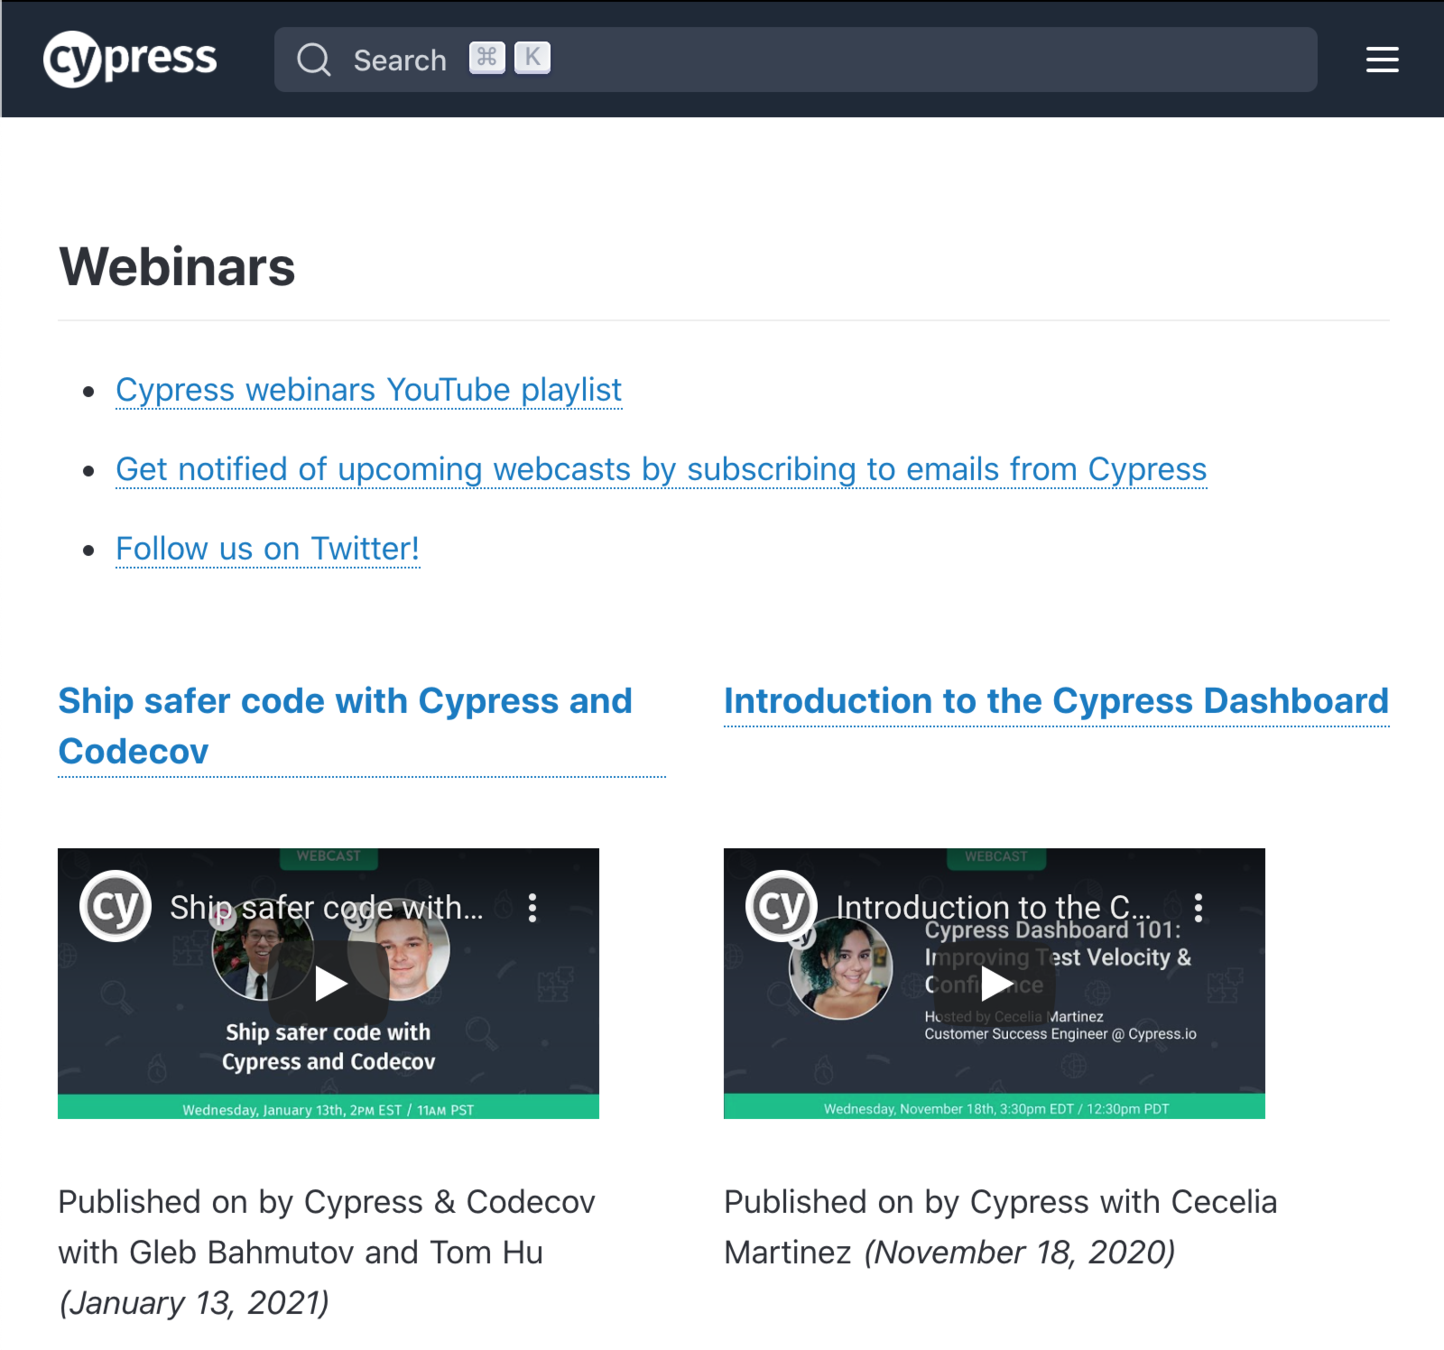This screenshot has width=1444, height=1350.
Task: Click the 'Wednesday, November 18th' video banner
Action: pyautogui.click(x=994, y=1108)
